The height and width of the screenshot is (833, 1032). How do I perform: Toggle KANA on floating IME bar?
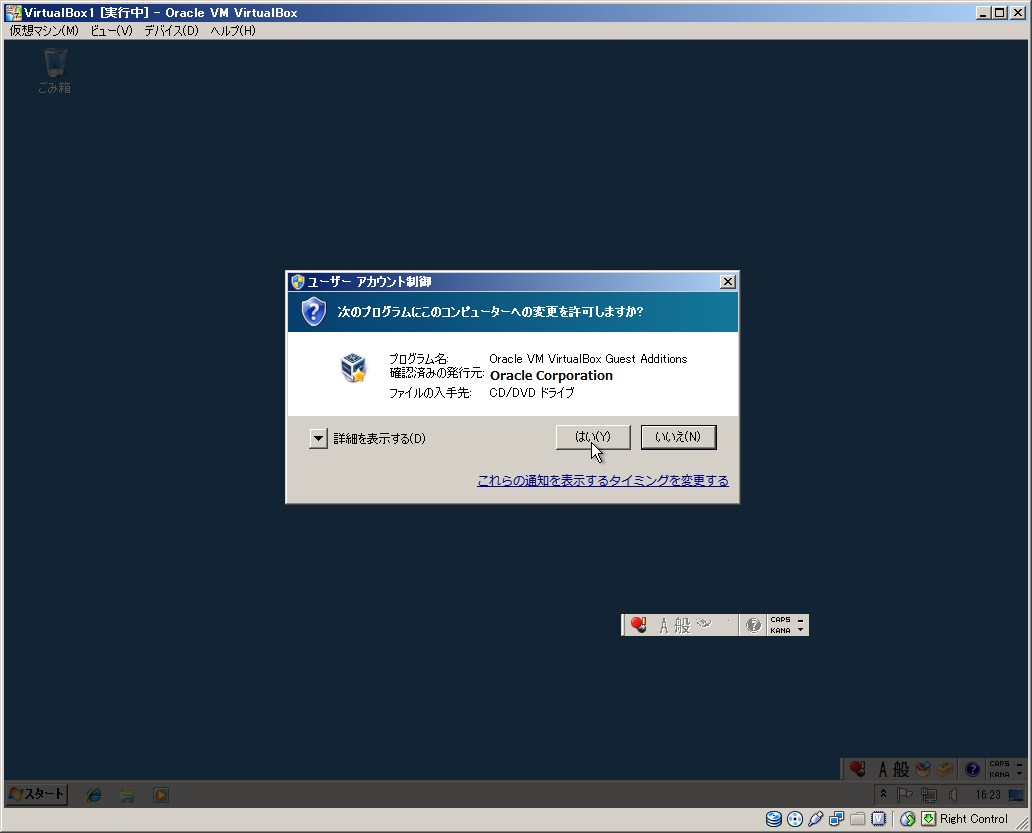coord(781,630)
